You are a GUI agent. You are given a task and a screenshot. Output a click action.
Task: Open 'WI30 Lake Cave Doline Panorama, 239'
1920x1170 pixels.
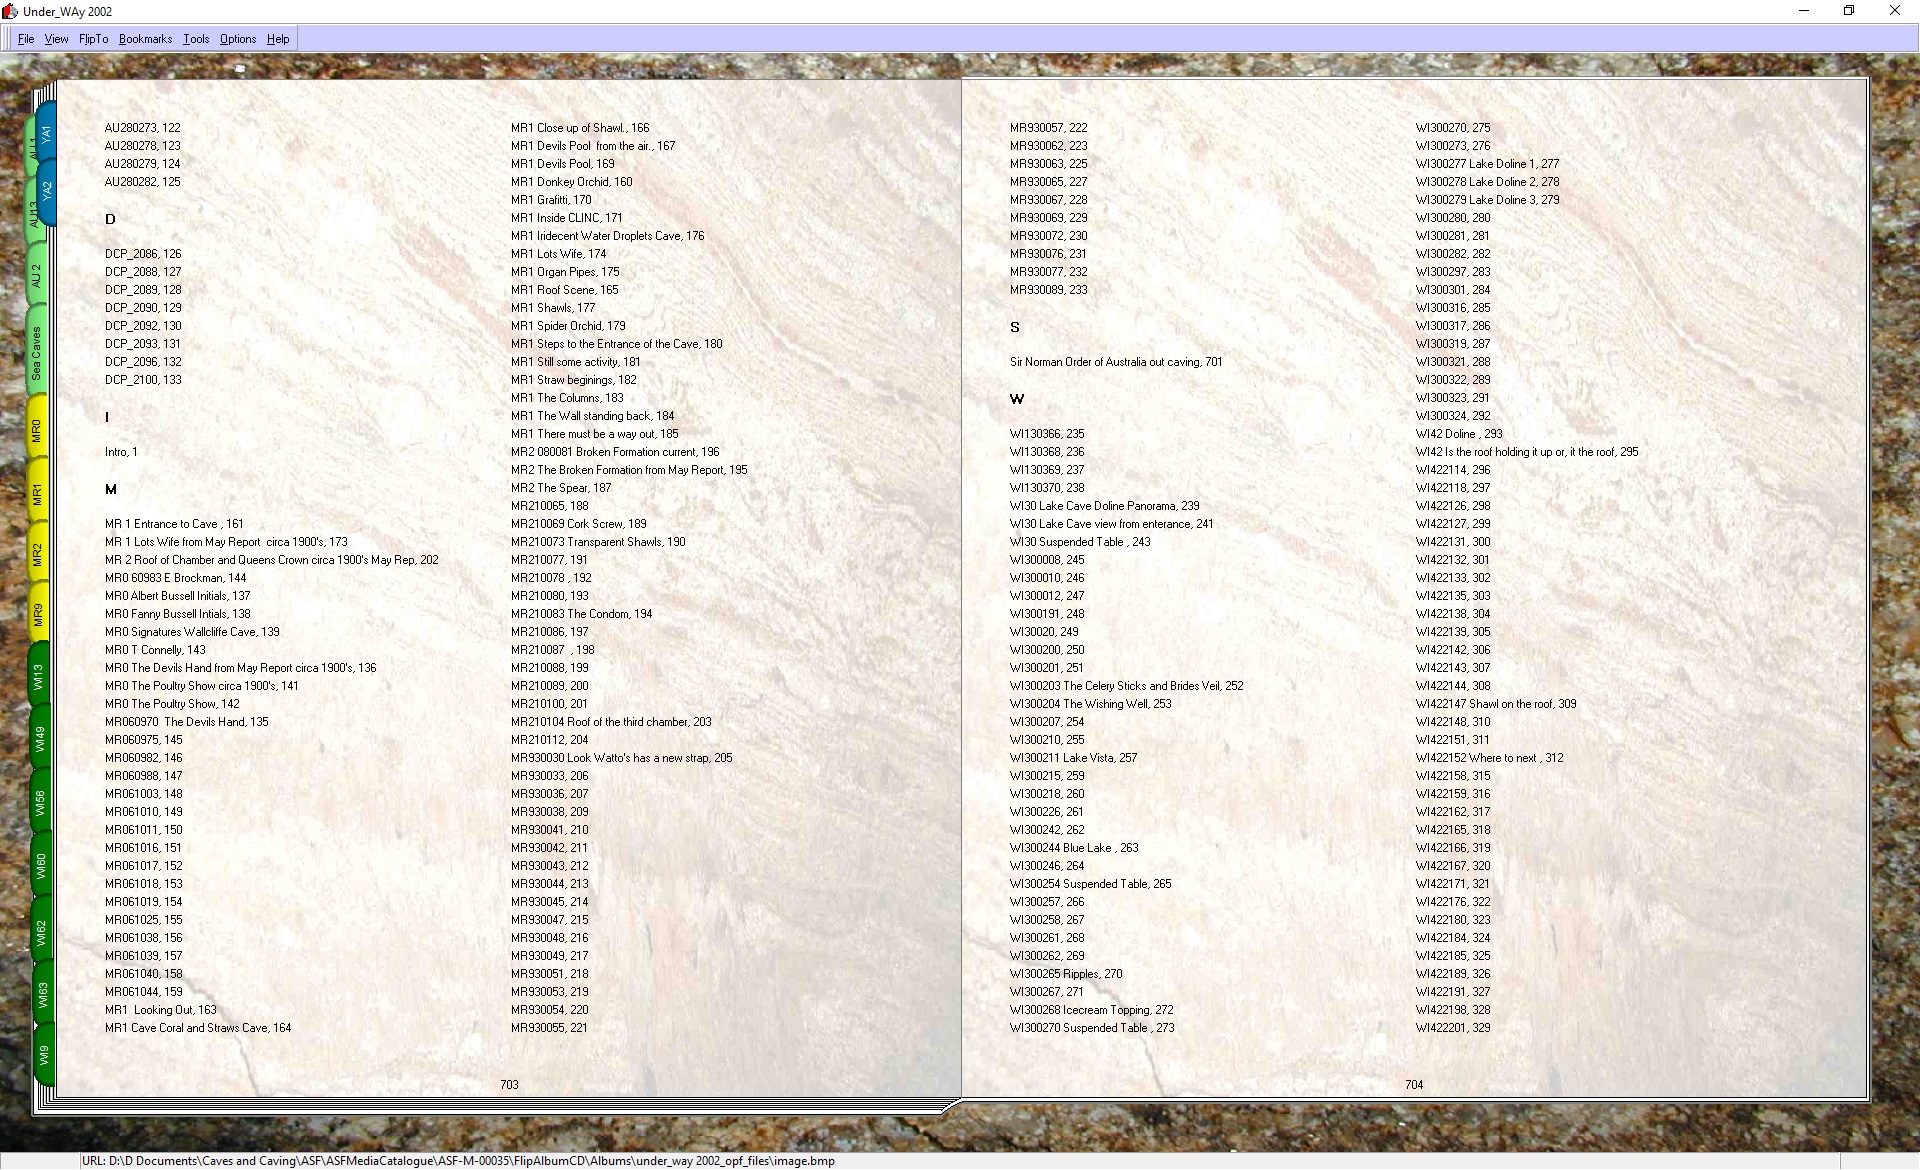point(1104,506)
